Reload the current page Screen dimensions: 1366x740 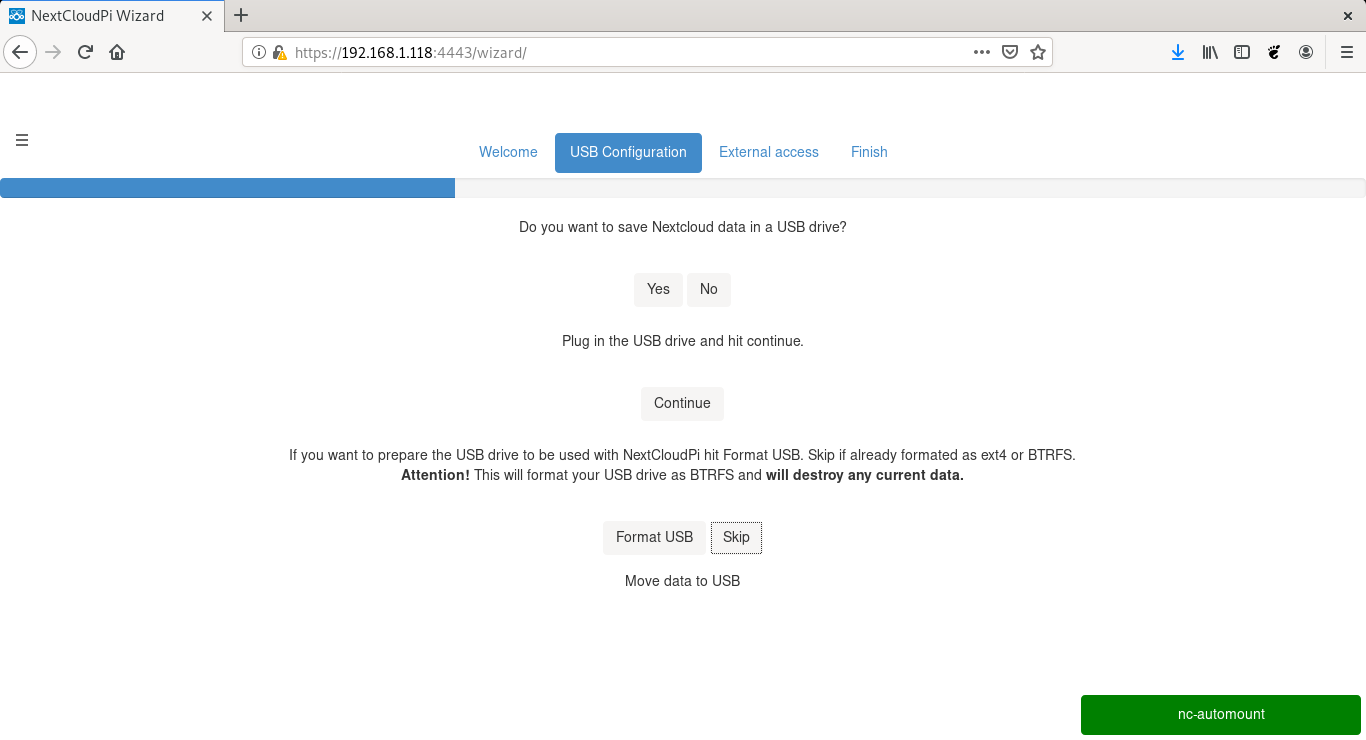tap(85, 52)
